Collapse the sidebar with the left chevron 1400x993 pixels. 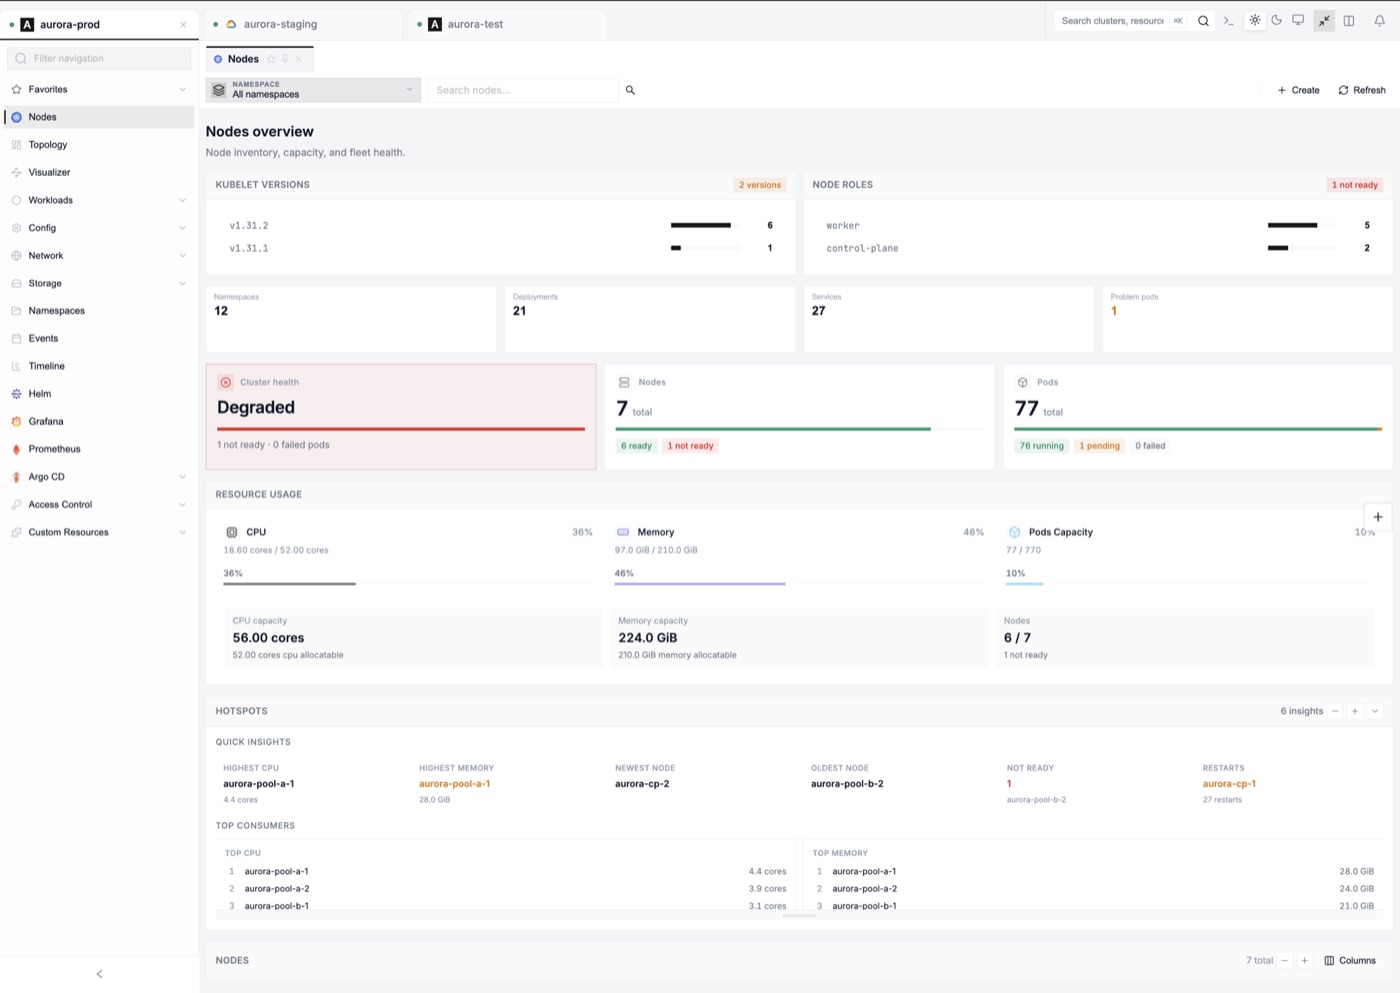pyautogui.click(x=99, y=974)
